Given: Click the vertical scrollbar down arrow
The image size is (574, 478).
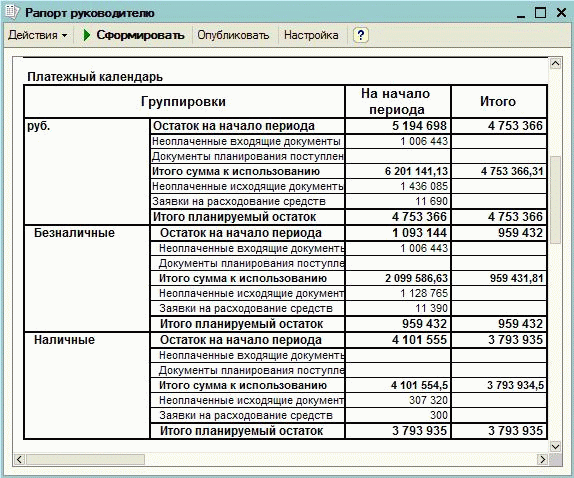Looking at the screenshot, I should (x=555, y=447).
